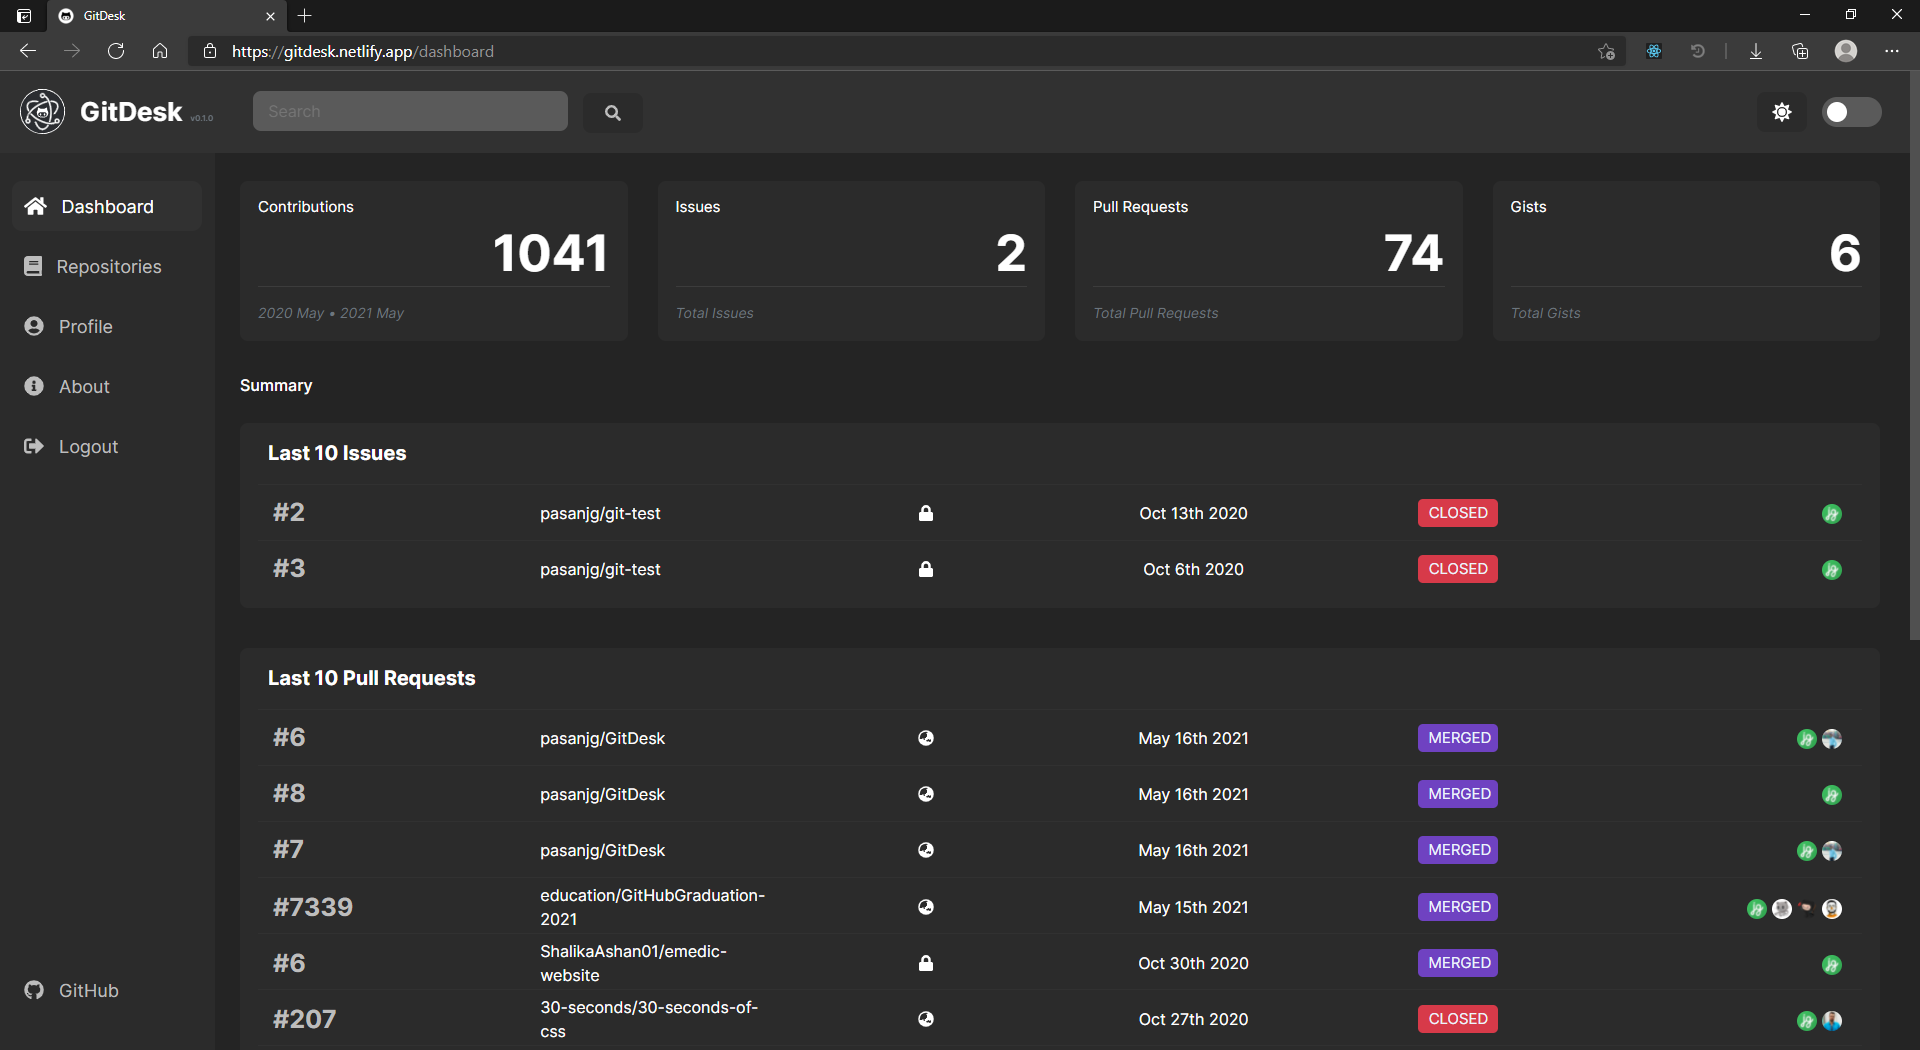1920x1050 pixels.
Task: Open the Contributions 1041 card
Action: (x=434, y=261)
